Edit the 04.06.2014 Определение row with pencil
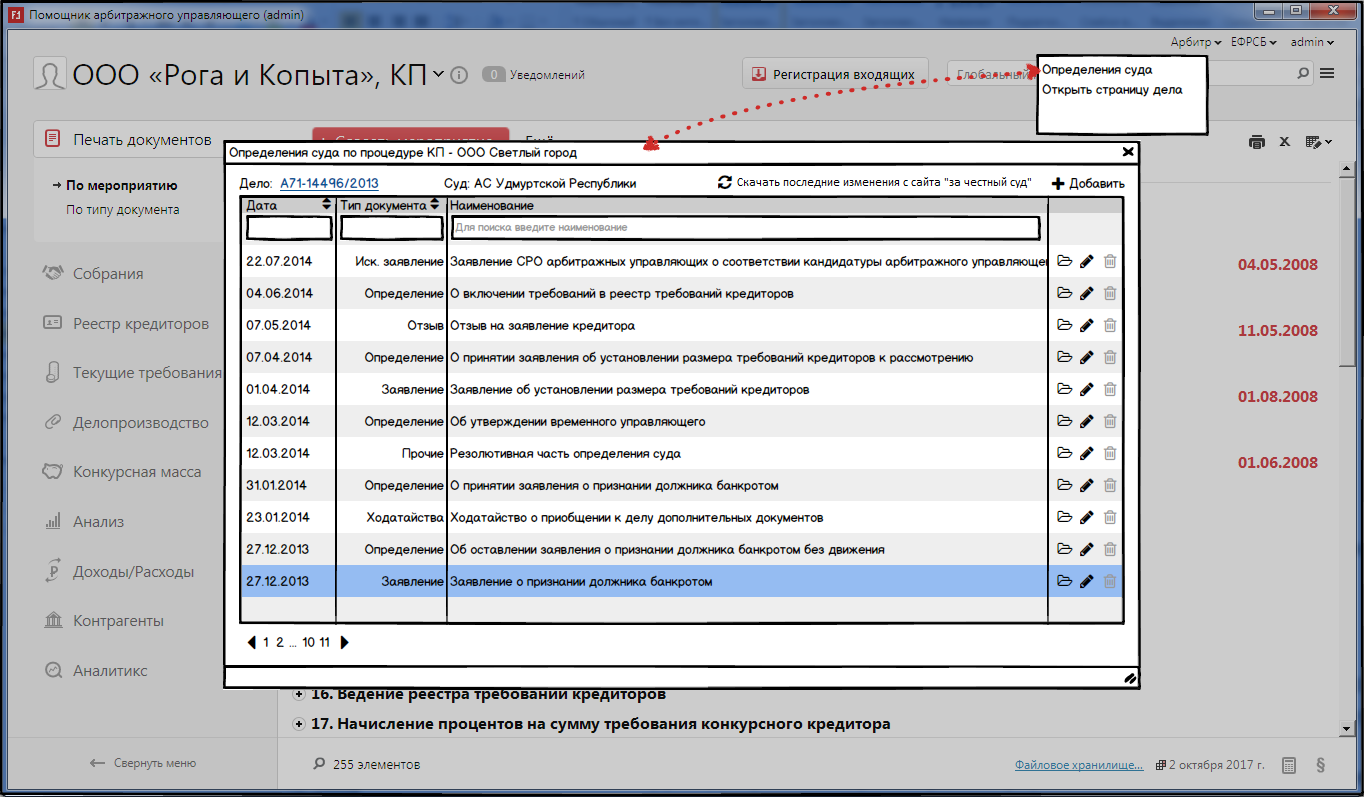 (x=1087, y=294)
